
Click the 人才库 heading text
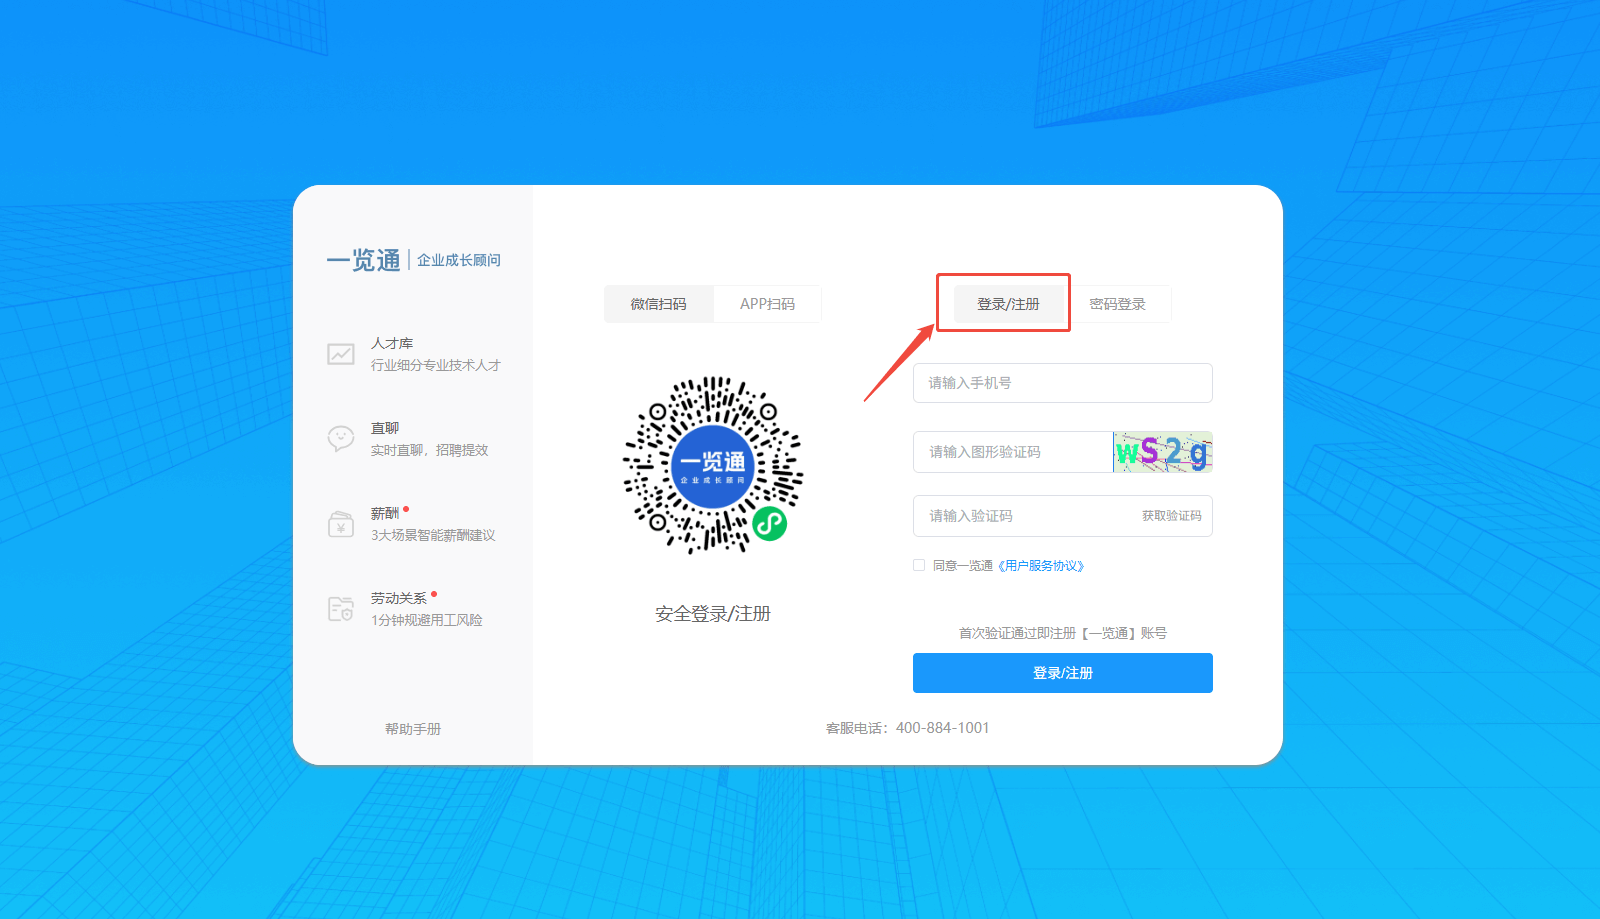click(x=392, y=343)
